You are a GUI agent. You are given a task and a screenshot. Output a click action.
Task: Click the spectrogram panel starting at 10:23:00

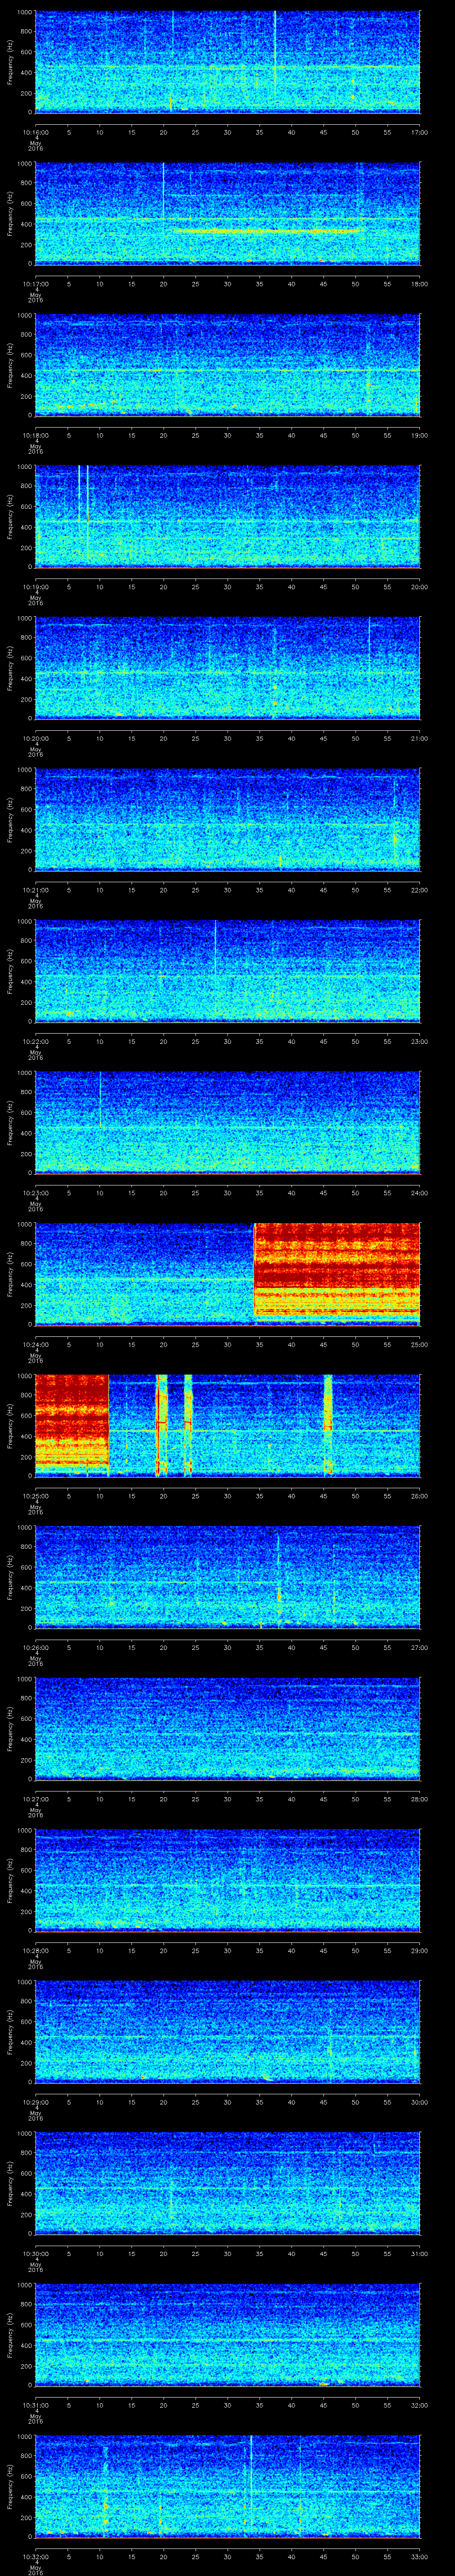coord(228,1122)
